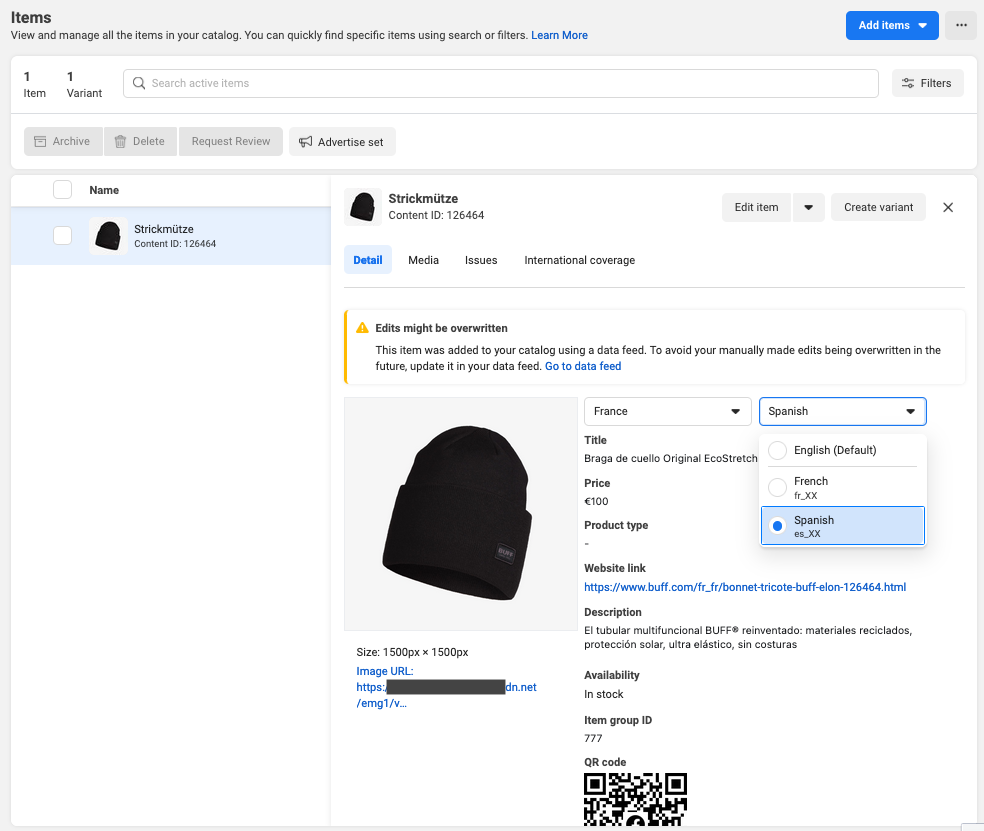This screenshot has height=831, width=984.
Task: Switch to the Media tab
Action: (424, 260)
